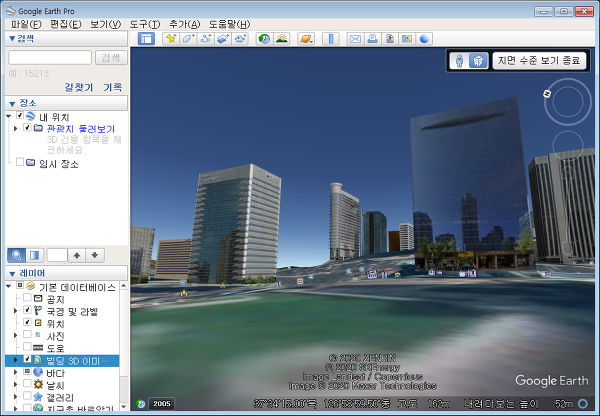Viewport: 600px width, 416px height.
Task: Click the magnifier search icon in Places panel
Action: click(16, 255)
